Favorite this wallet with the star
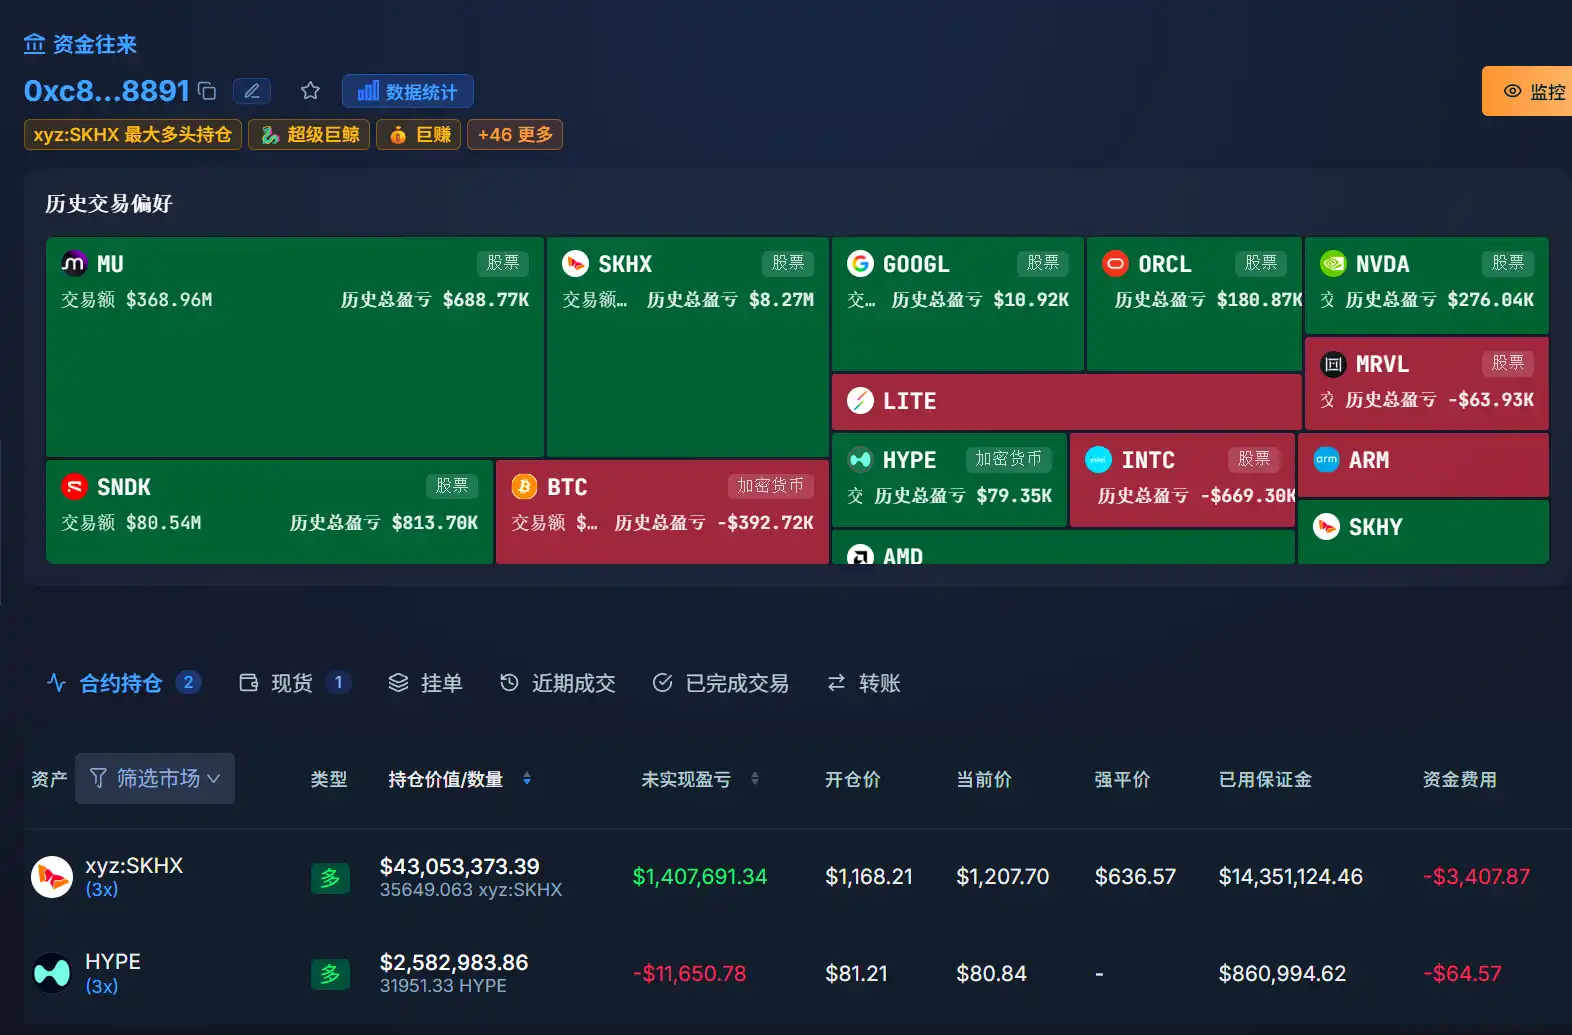 coord(311,91)
